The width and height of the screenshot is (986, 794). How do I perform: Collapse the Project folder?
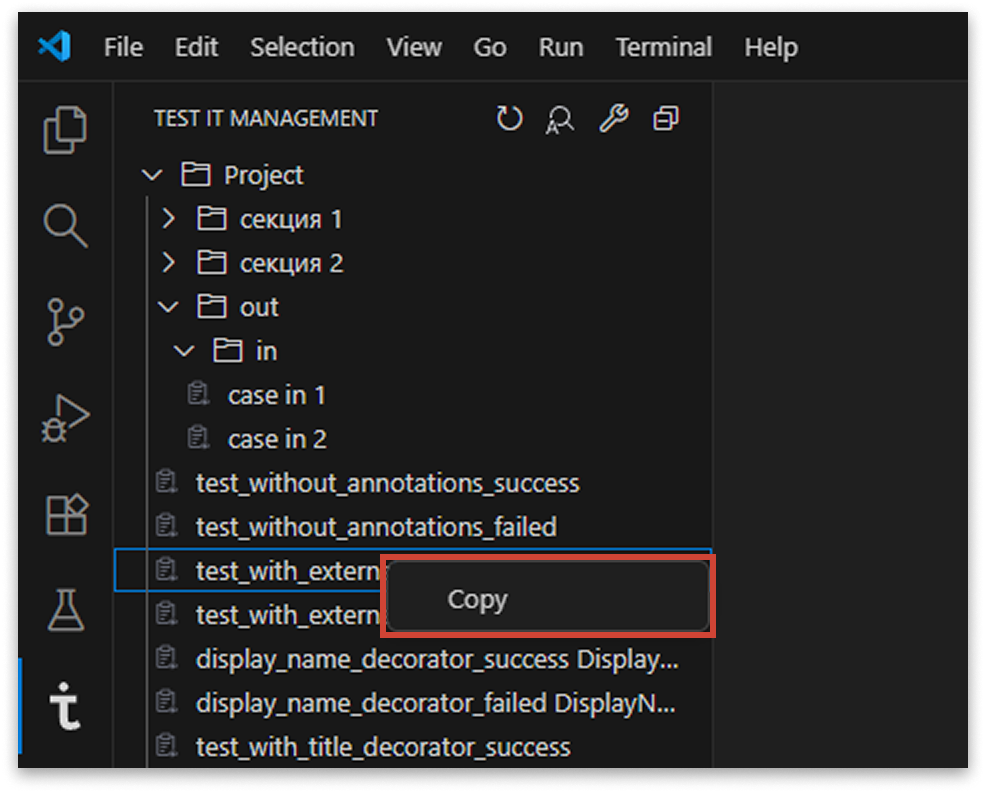(x=152, y=176)
